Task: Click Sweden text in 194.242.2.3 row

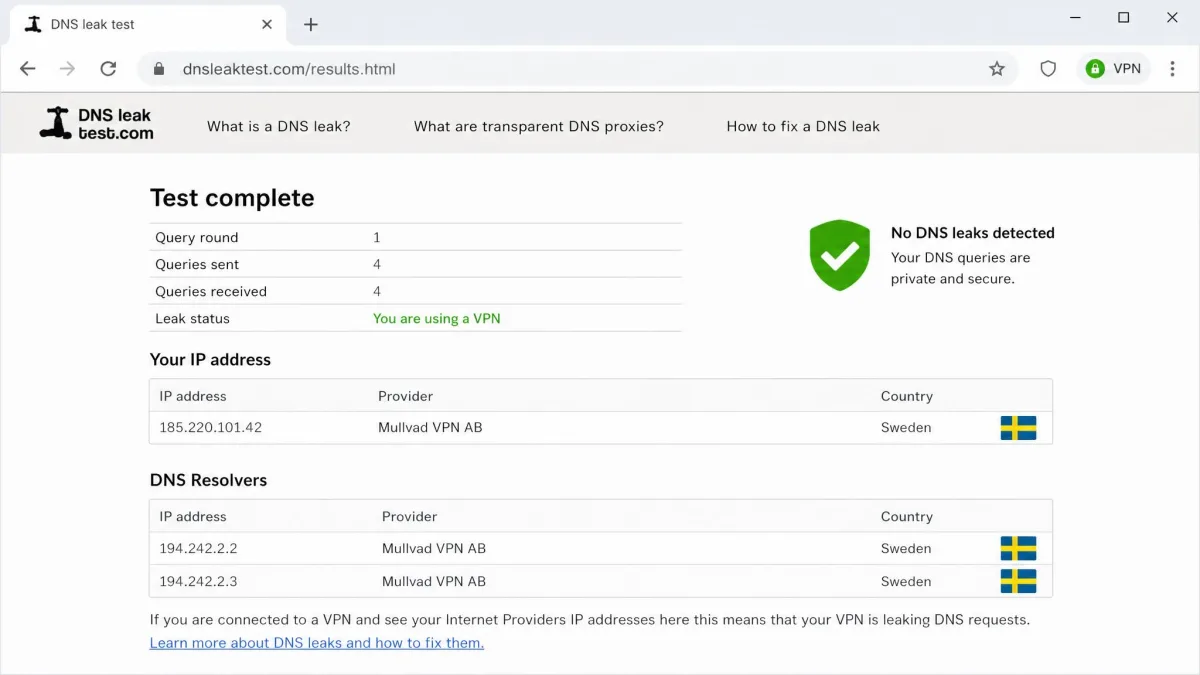Action: tap(906, 581)
